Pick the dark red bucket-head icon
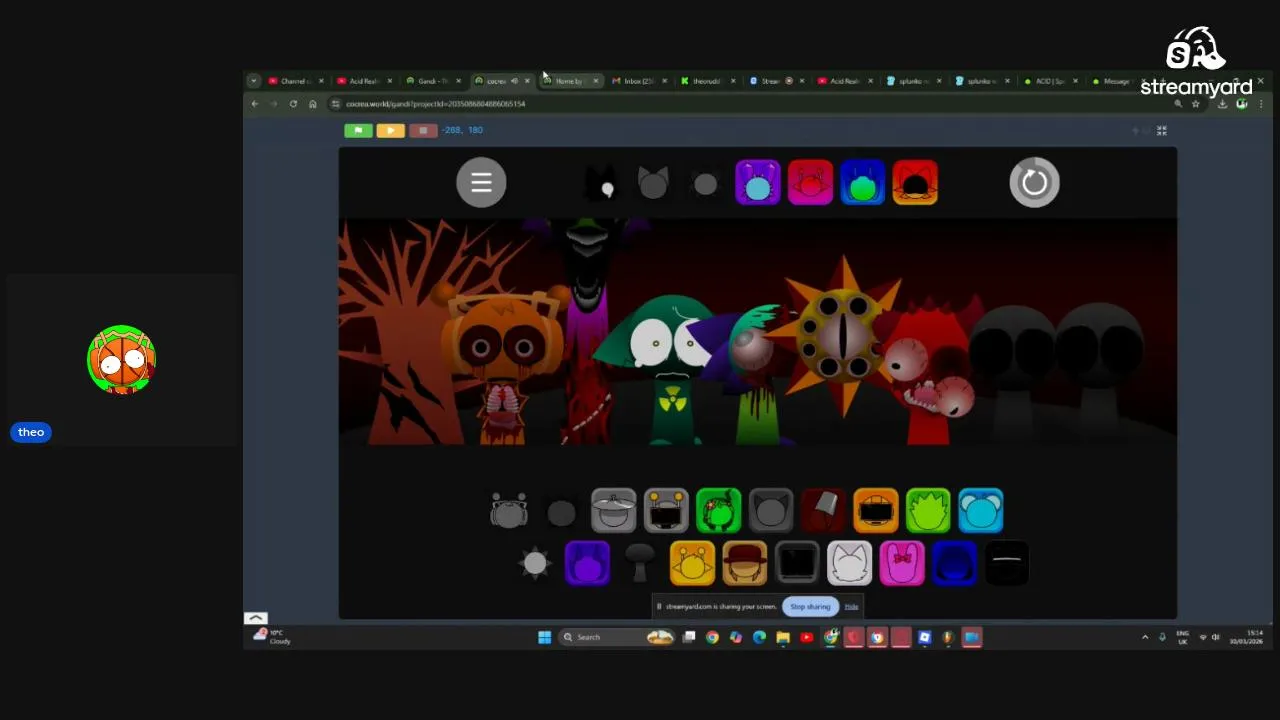1280x720 pixels. (x=823, y=510)
